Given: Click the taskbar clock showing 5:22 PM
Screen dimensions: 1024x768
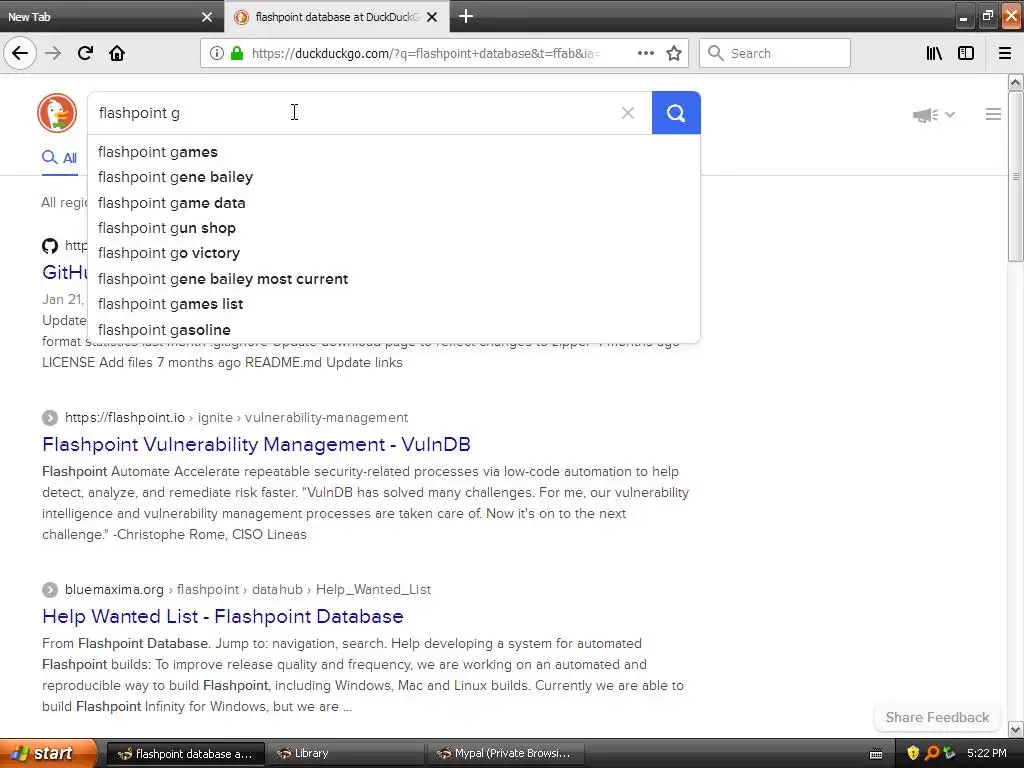Looking at the screenshot, I should coord(987,753).
